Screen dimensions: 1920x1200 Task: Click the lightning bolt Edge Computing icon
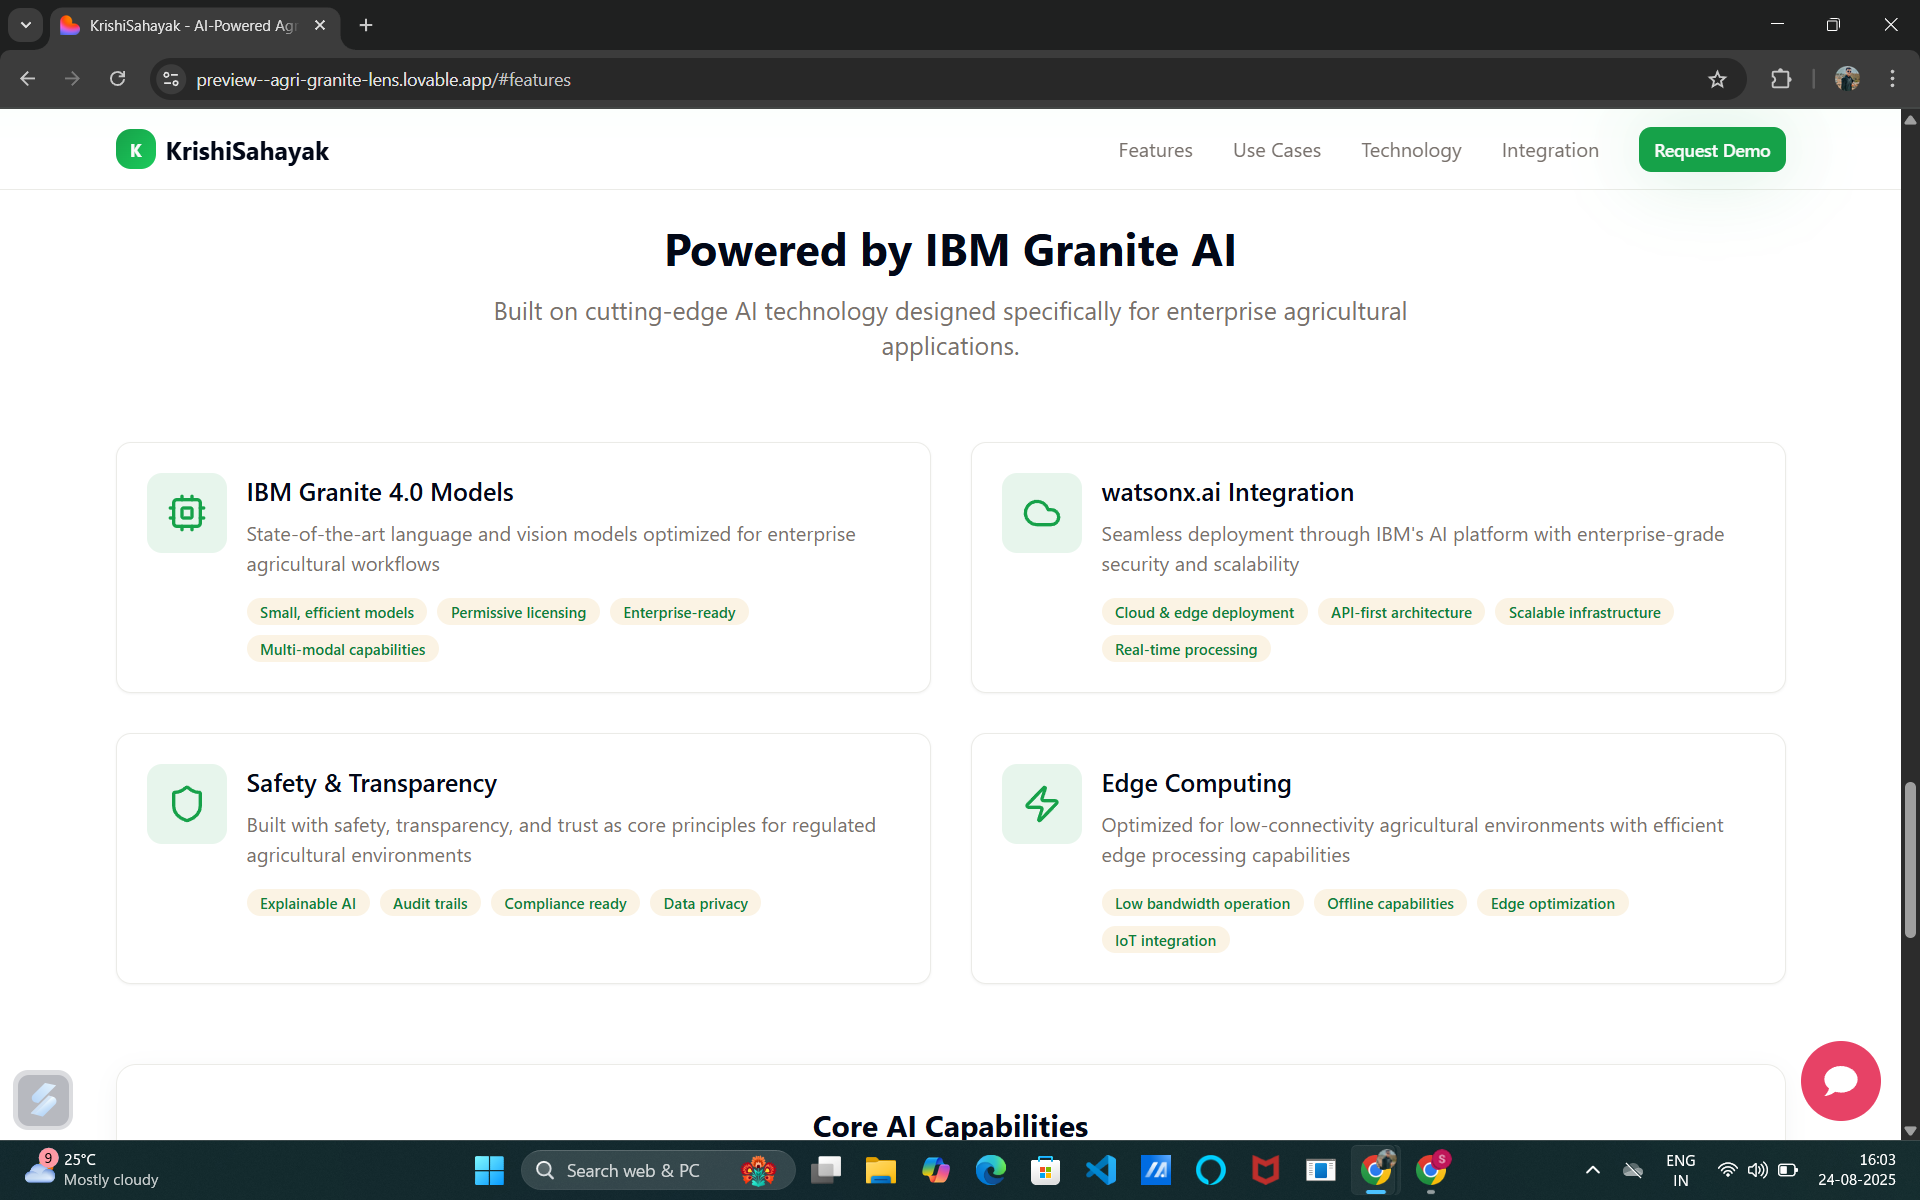1041,804
